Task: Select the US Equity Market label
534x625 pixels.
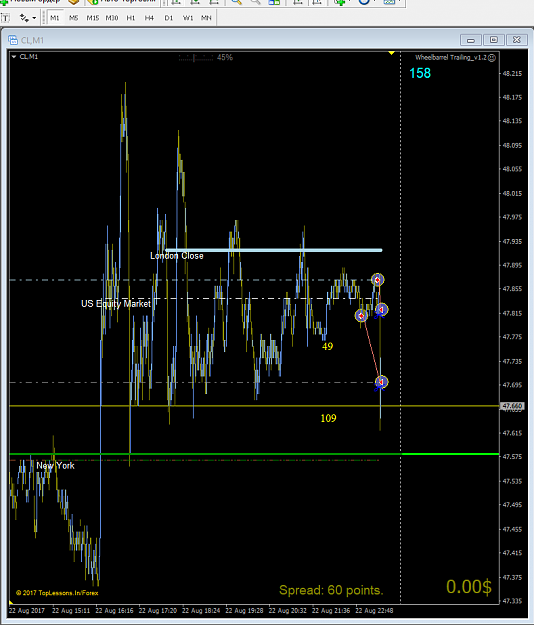Action: point(116,304)
